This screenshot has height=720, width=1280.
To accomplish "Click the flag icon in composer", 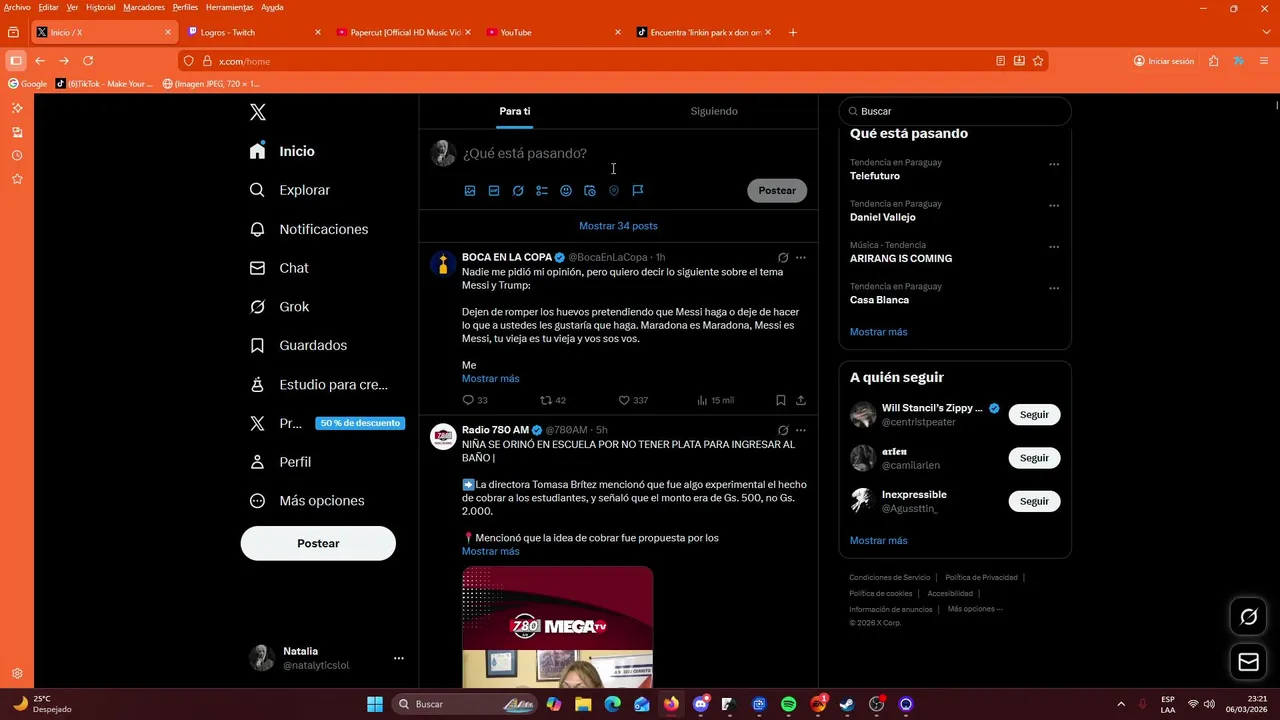I will 638,190.
